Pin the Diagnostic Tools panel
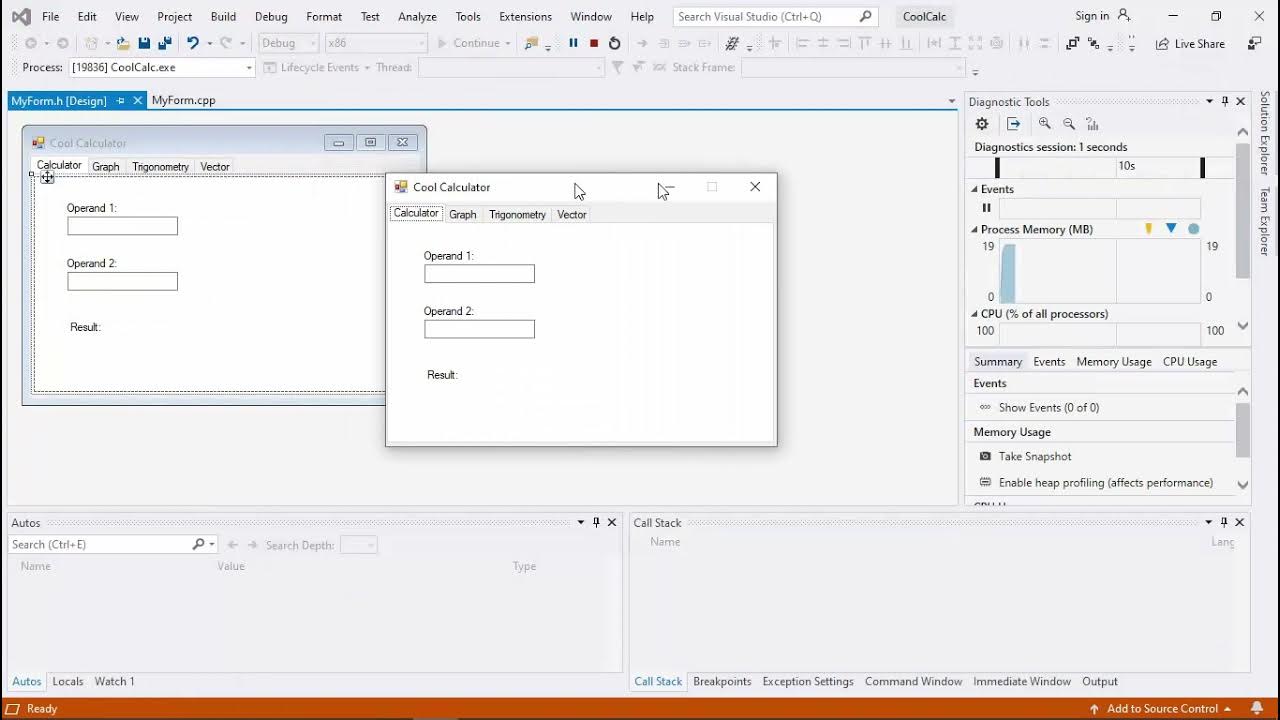This screenshot has width=1280, height=720. (x=1225, y=101)
